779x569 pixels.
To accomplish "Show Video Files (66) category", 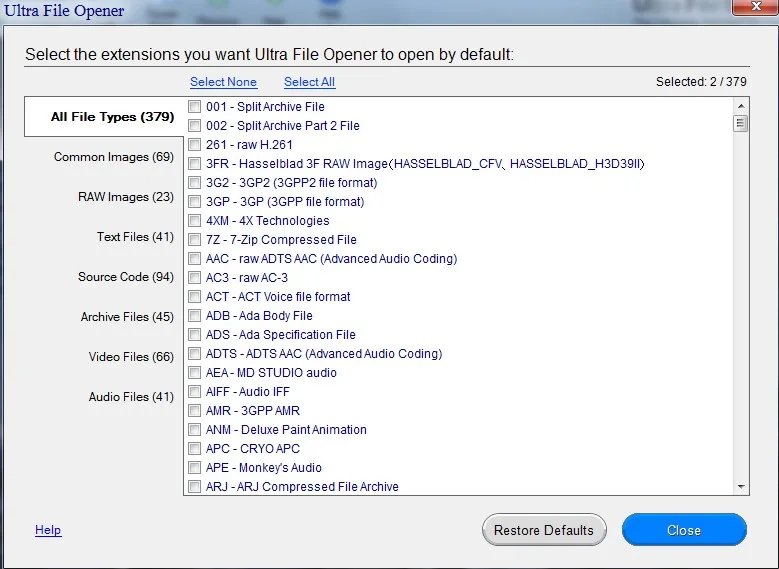I will [x=131, y=357].
